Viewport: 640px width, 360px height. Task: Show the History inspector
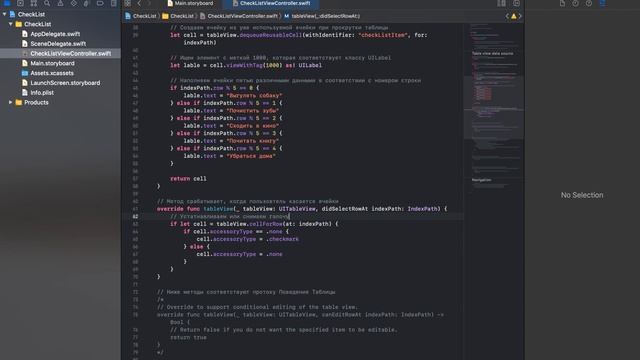point(576,3)
